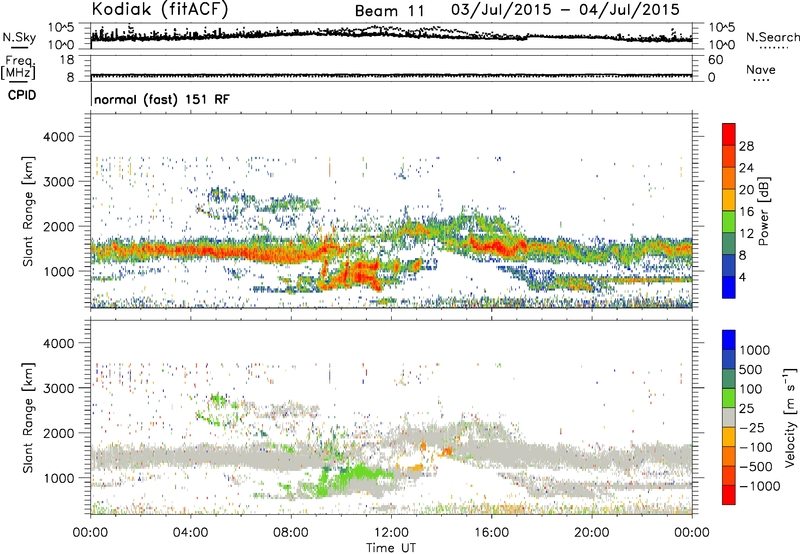The image size is (800, 554).
Task: Select the 'CPID' row label
Action: coord(22,95)
